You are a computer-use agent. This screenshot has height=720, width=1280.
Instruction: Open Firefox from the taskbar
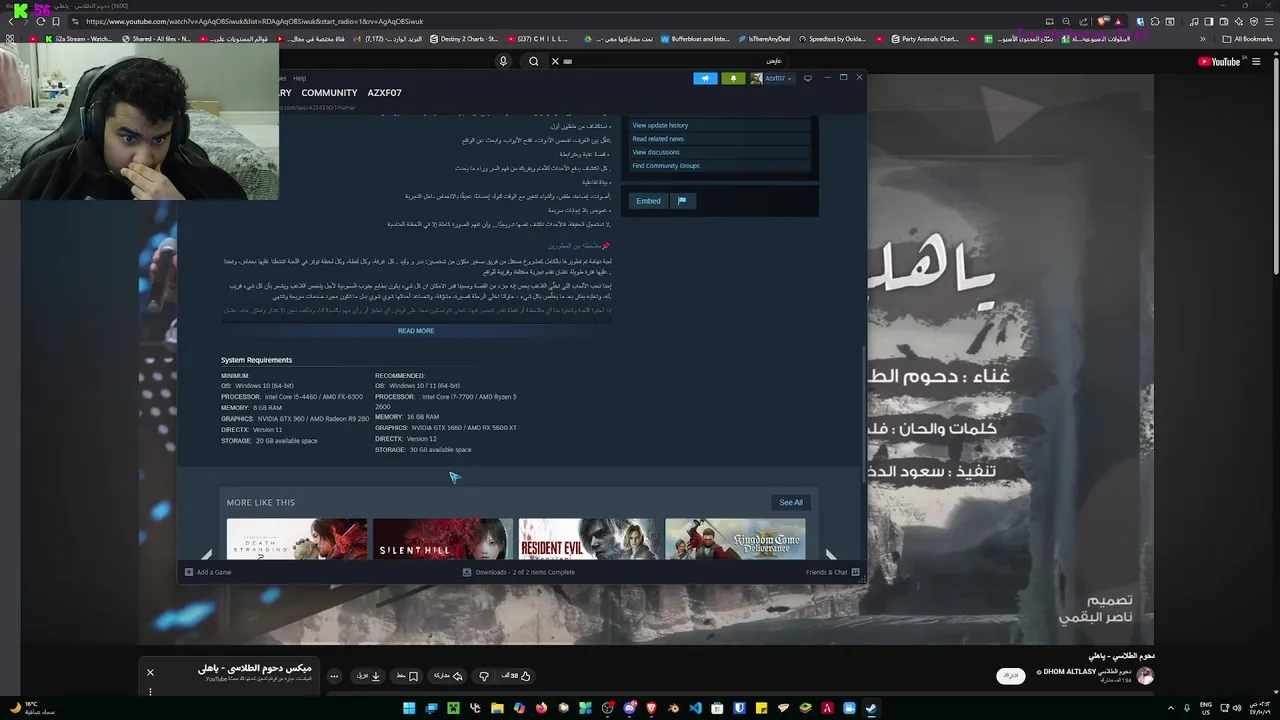click(x=541, y=708)
